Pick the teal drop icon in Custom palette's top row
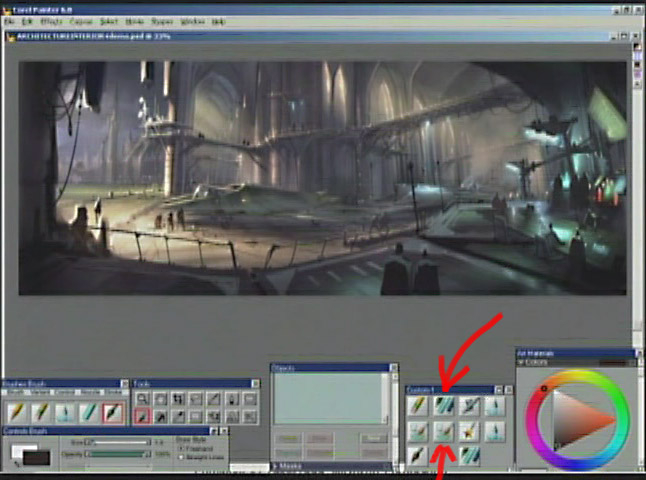The width and height of the screenshot is (646, 480). click(495, 405)
